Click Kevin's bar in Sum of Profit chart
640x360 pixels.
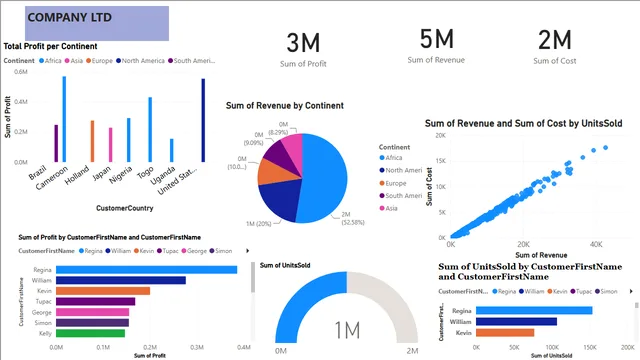pos(103,291)
